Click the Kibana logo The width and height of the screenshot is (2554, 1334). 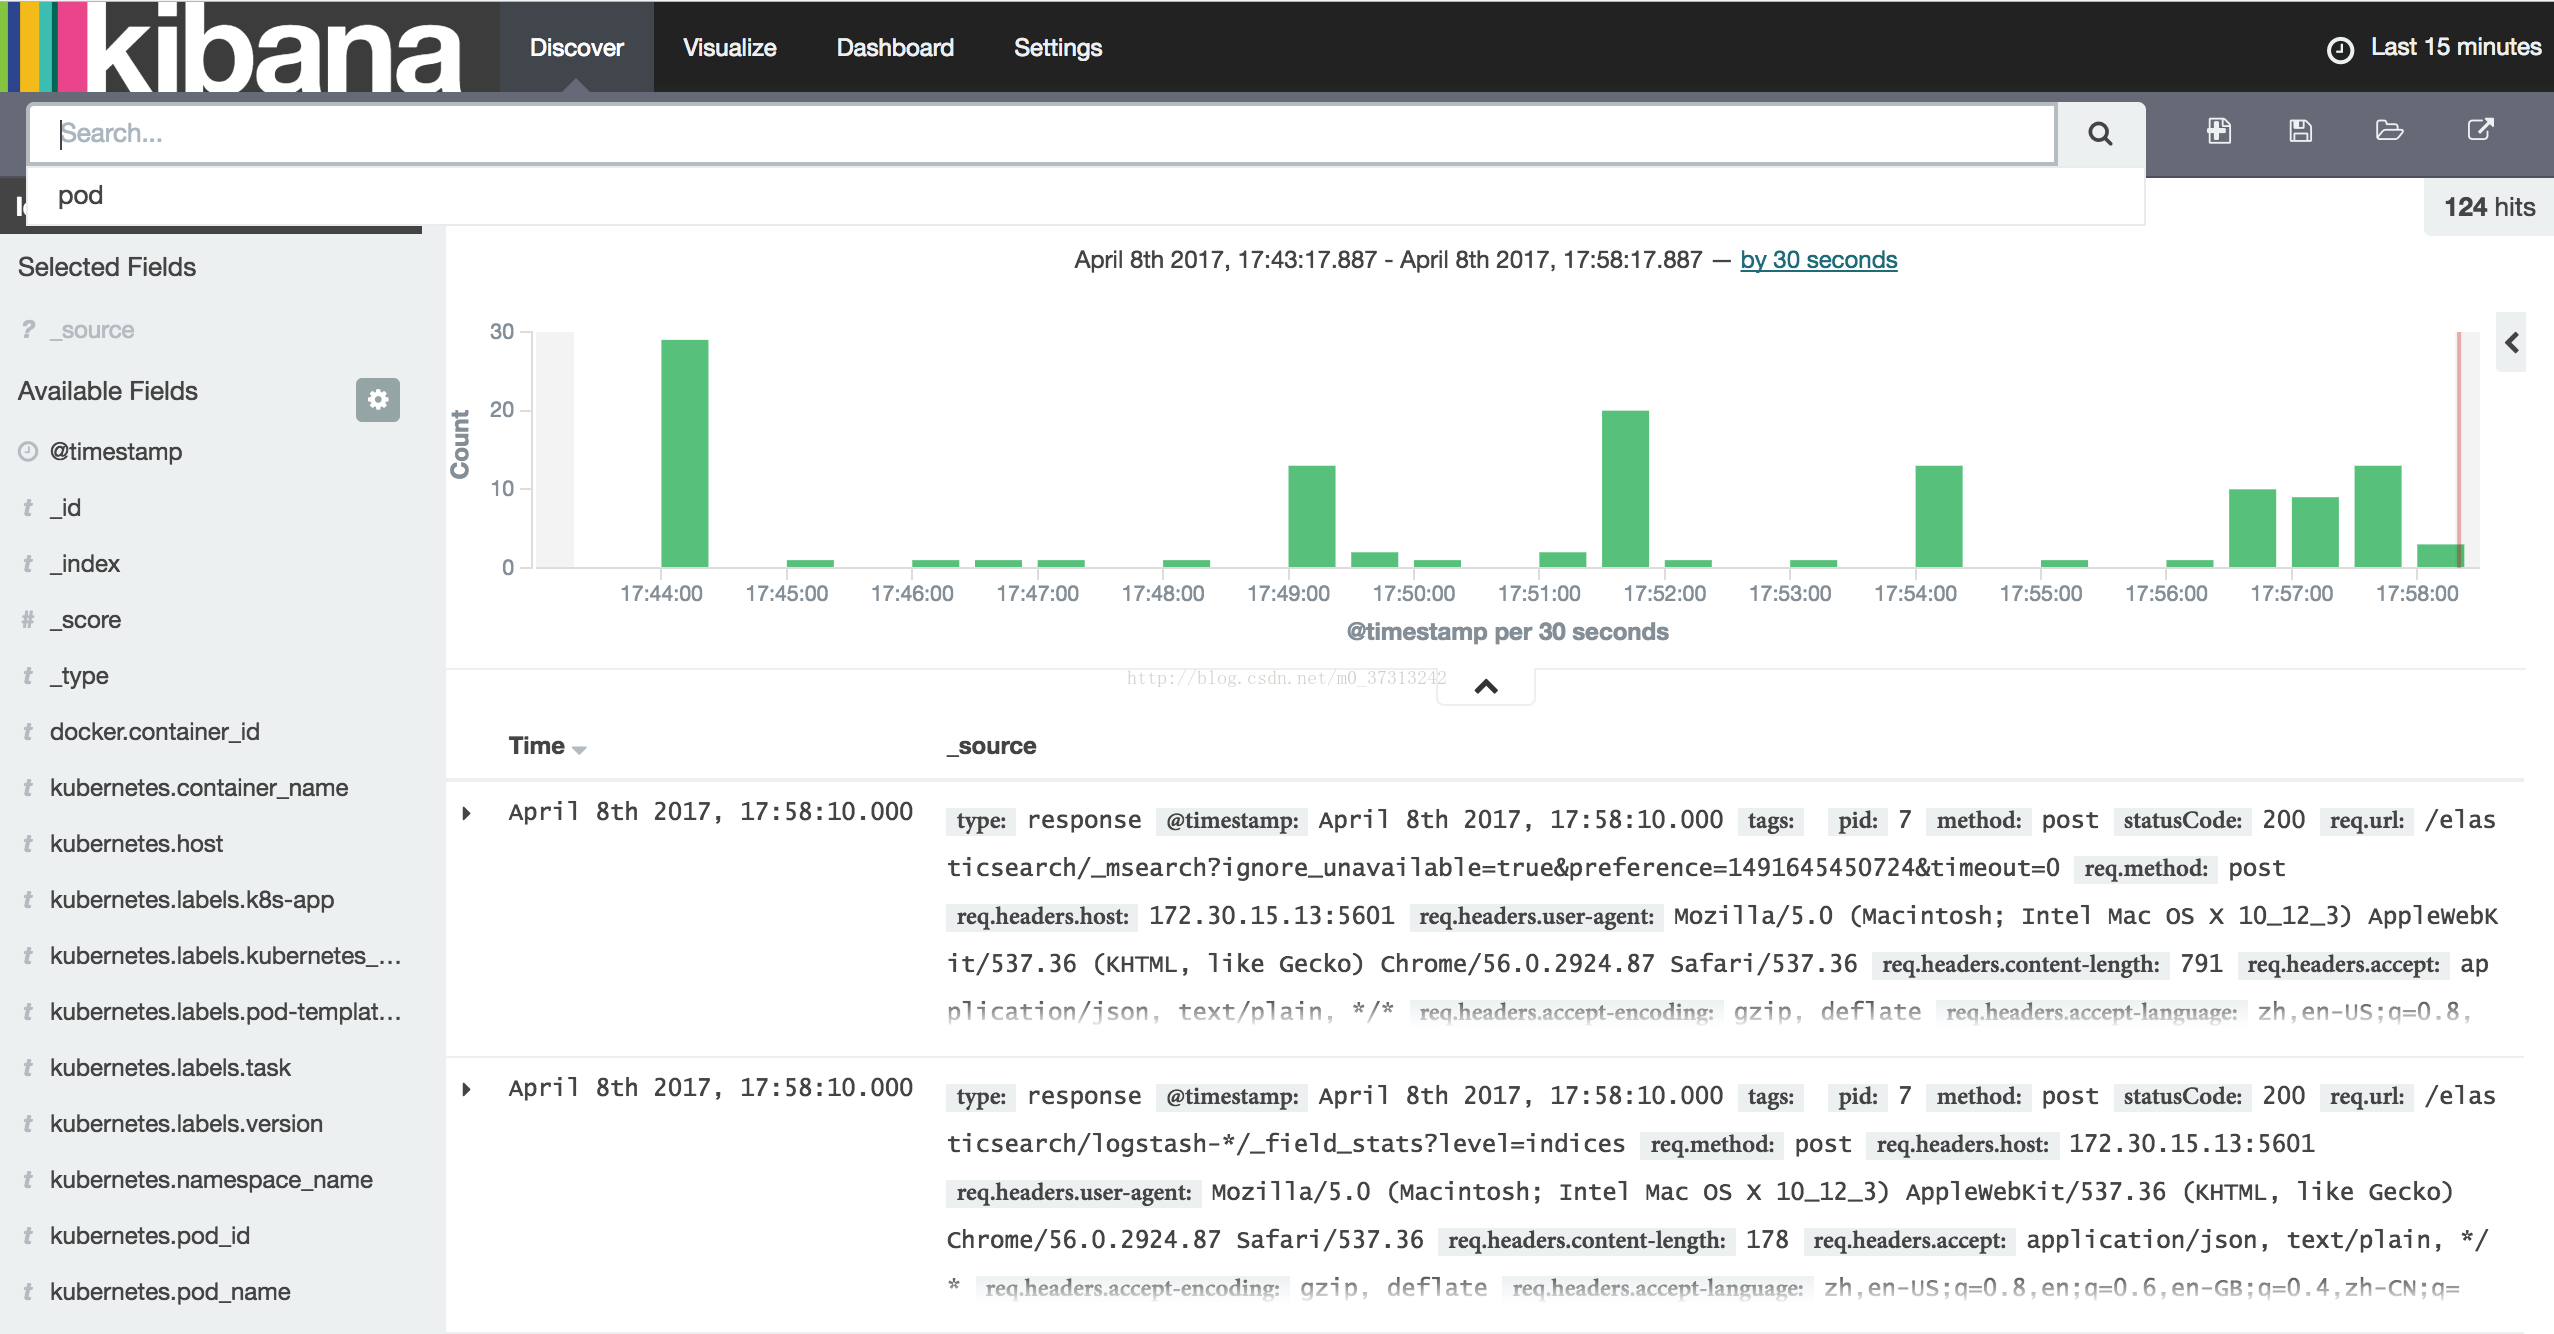click(233, 46)
